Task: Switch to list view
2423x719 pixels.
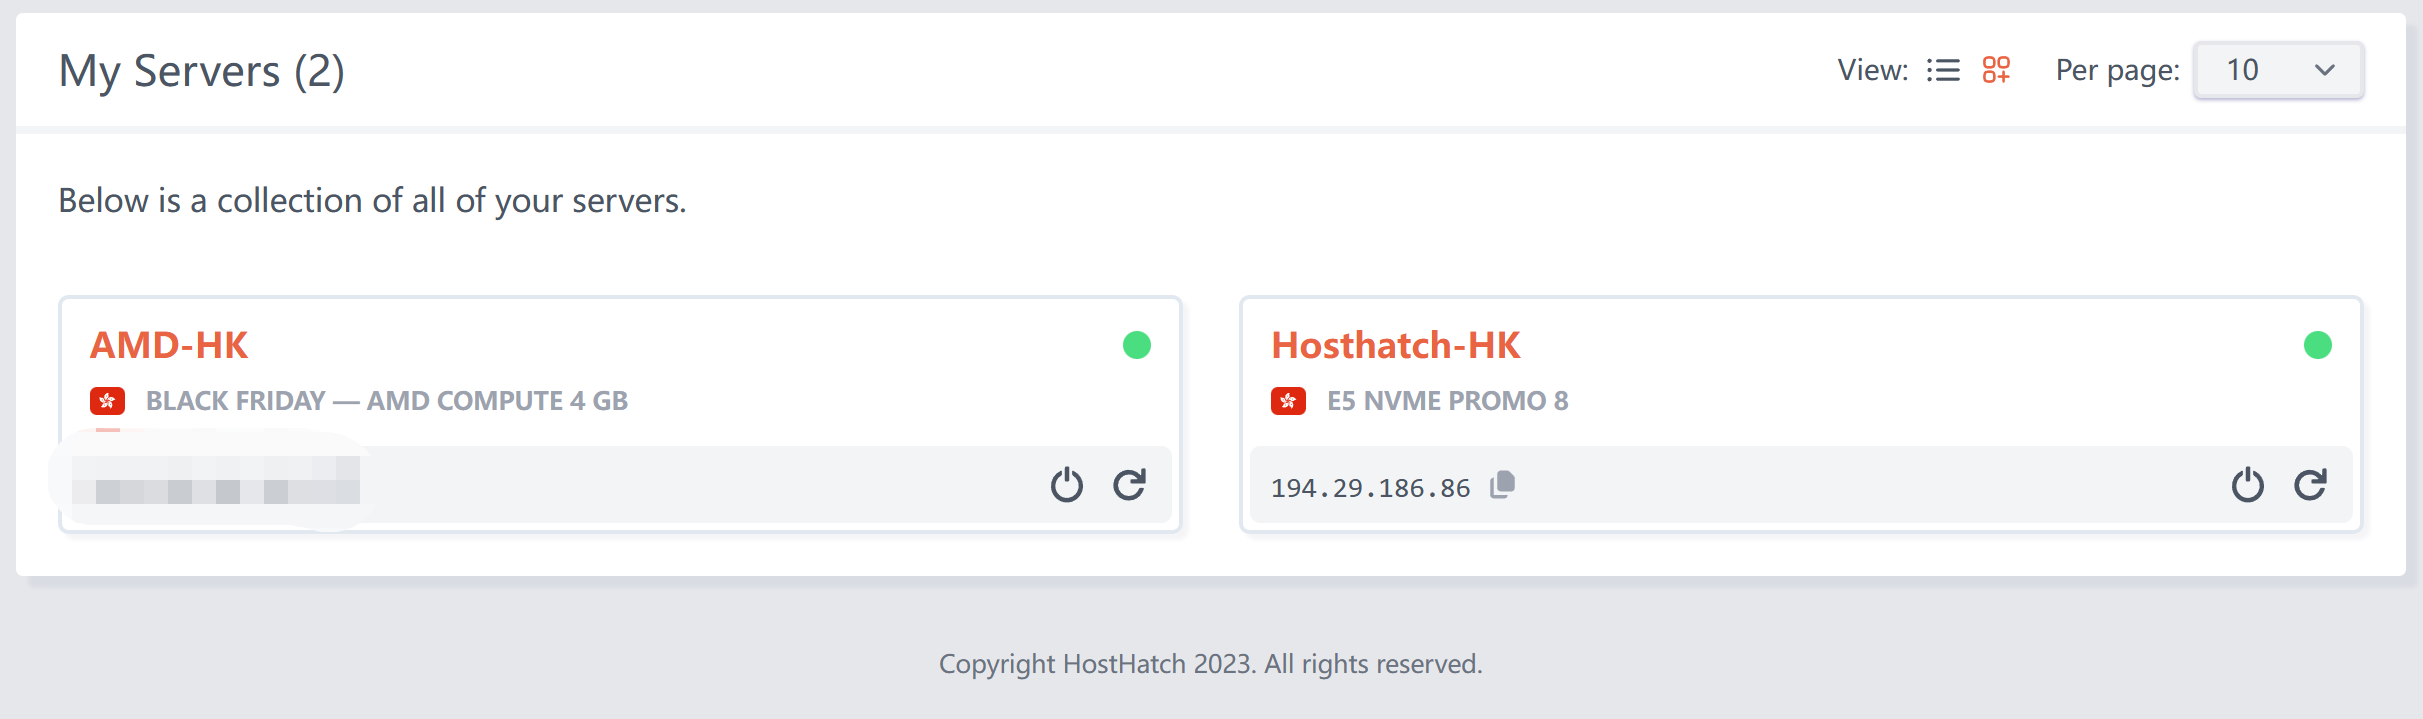Action: click(x=1943, y=70)
